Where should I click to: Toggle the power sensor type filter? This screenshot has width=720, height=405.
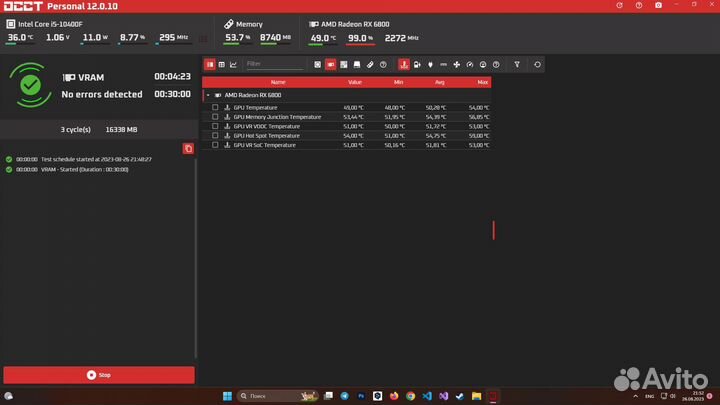(x=417, y=65)
